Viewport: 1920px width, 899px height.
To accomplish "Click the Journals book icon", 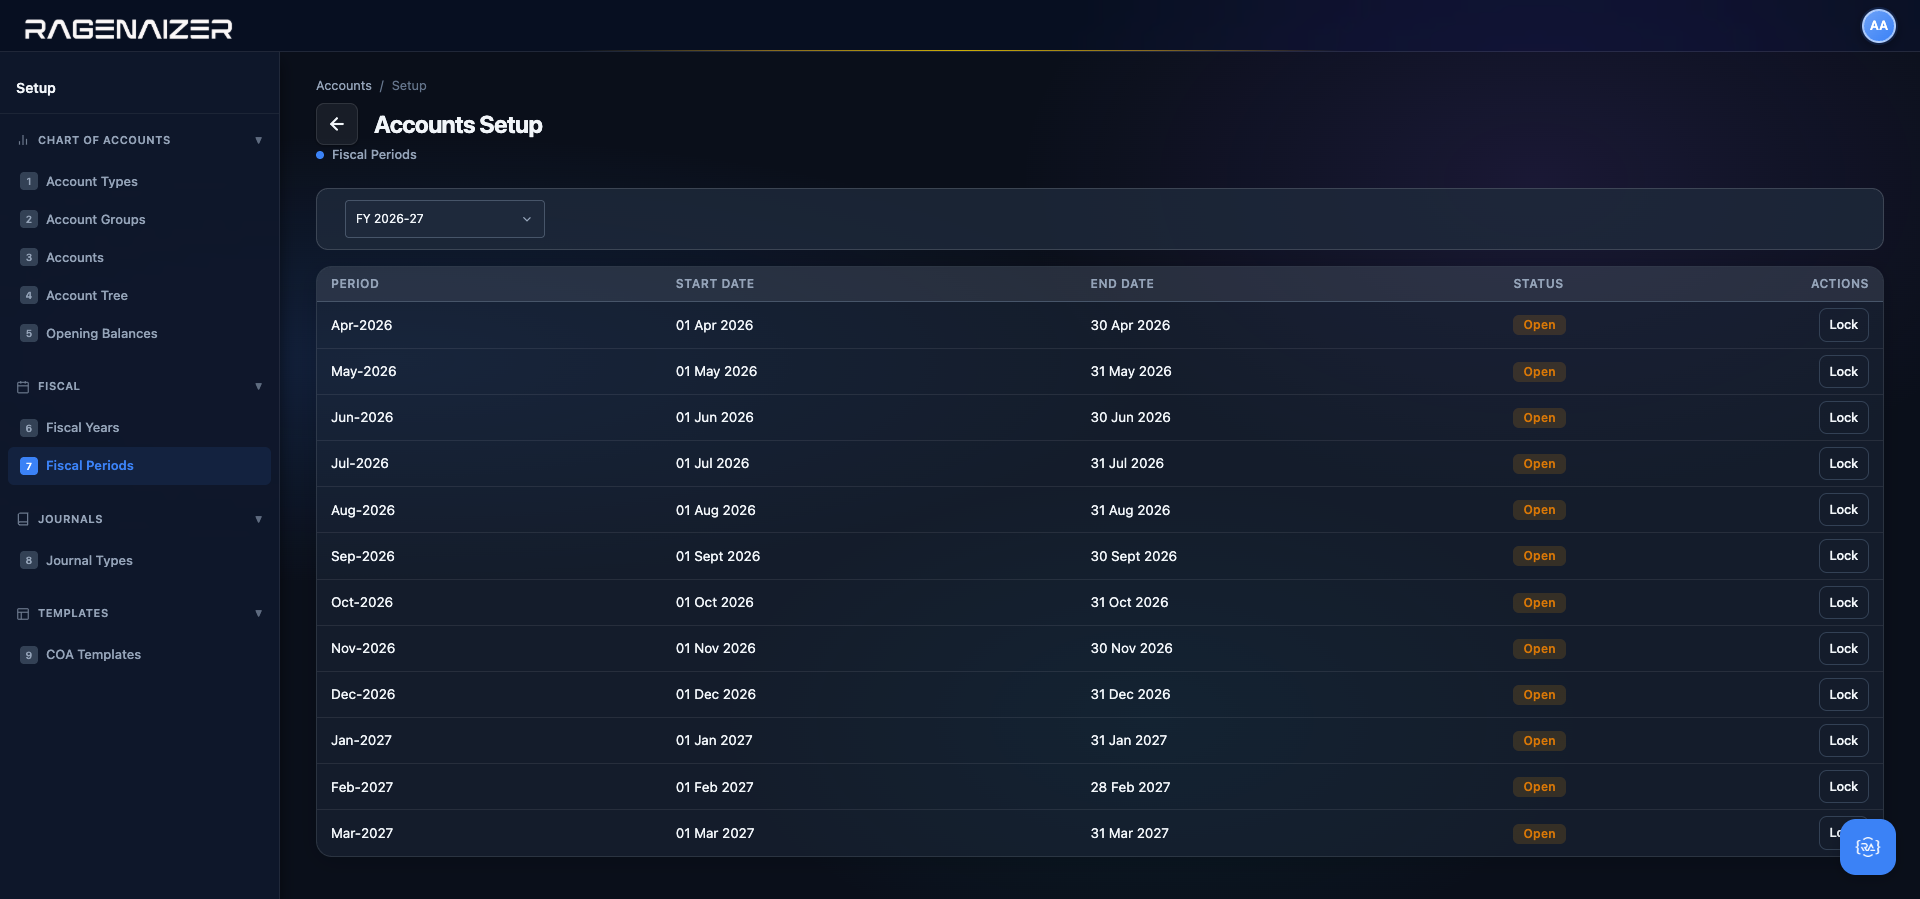I will coord(23,520).
